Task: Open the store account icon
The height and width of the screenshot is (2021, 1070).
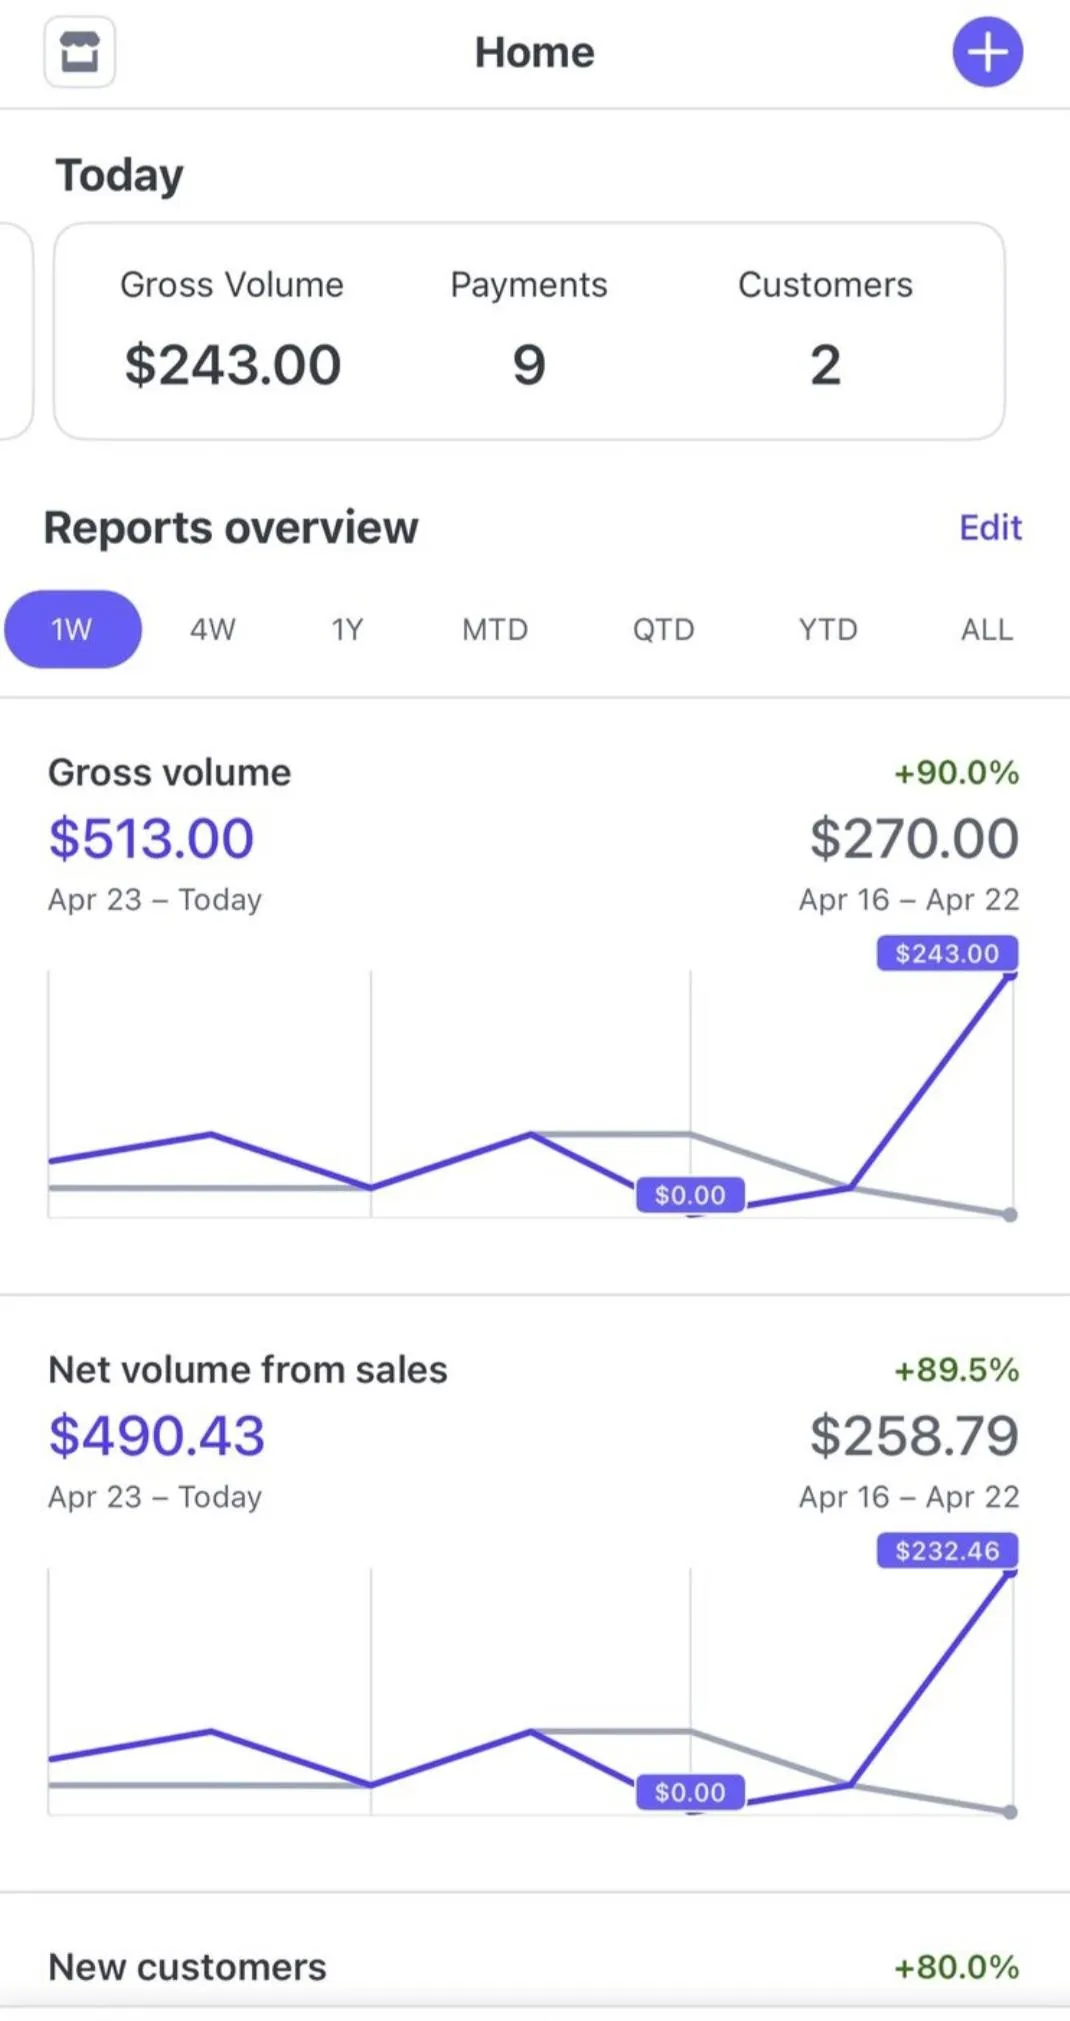Action: coord(79,52)
